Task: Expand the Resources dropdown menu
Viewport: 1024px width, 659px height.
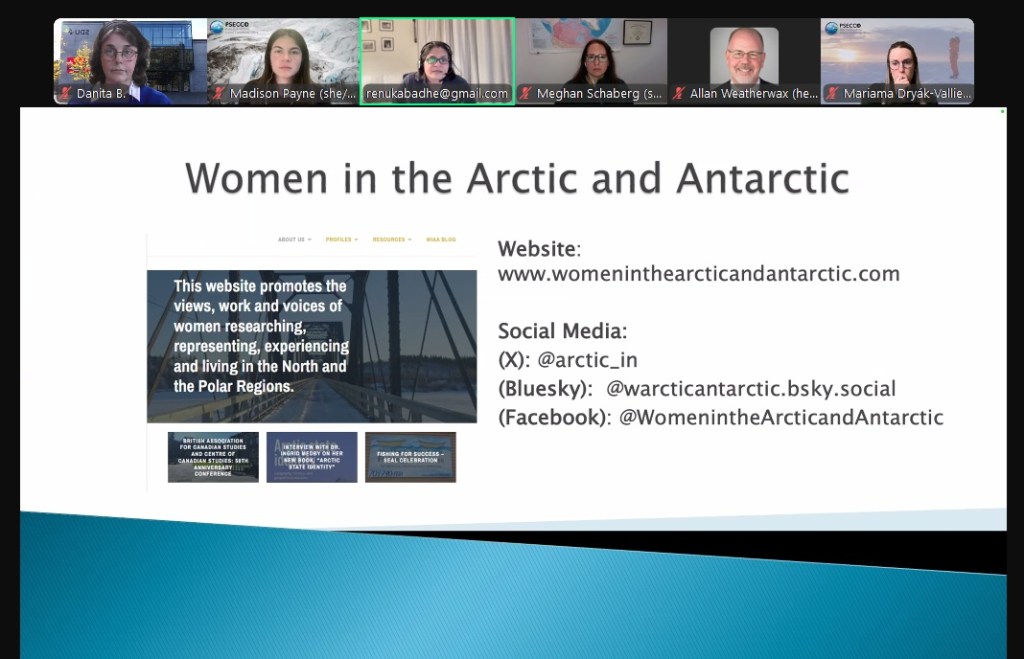Action: [x=391, y=240]
